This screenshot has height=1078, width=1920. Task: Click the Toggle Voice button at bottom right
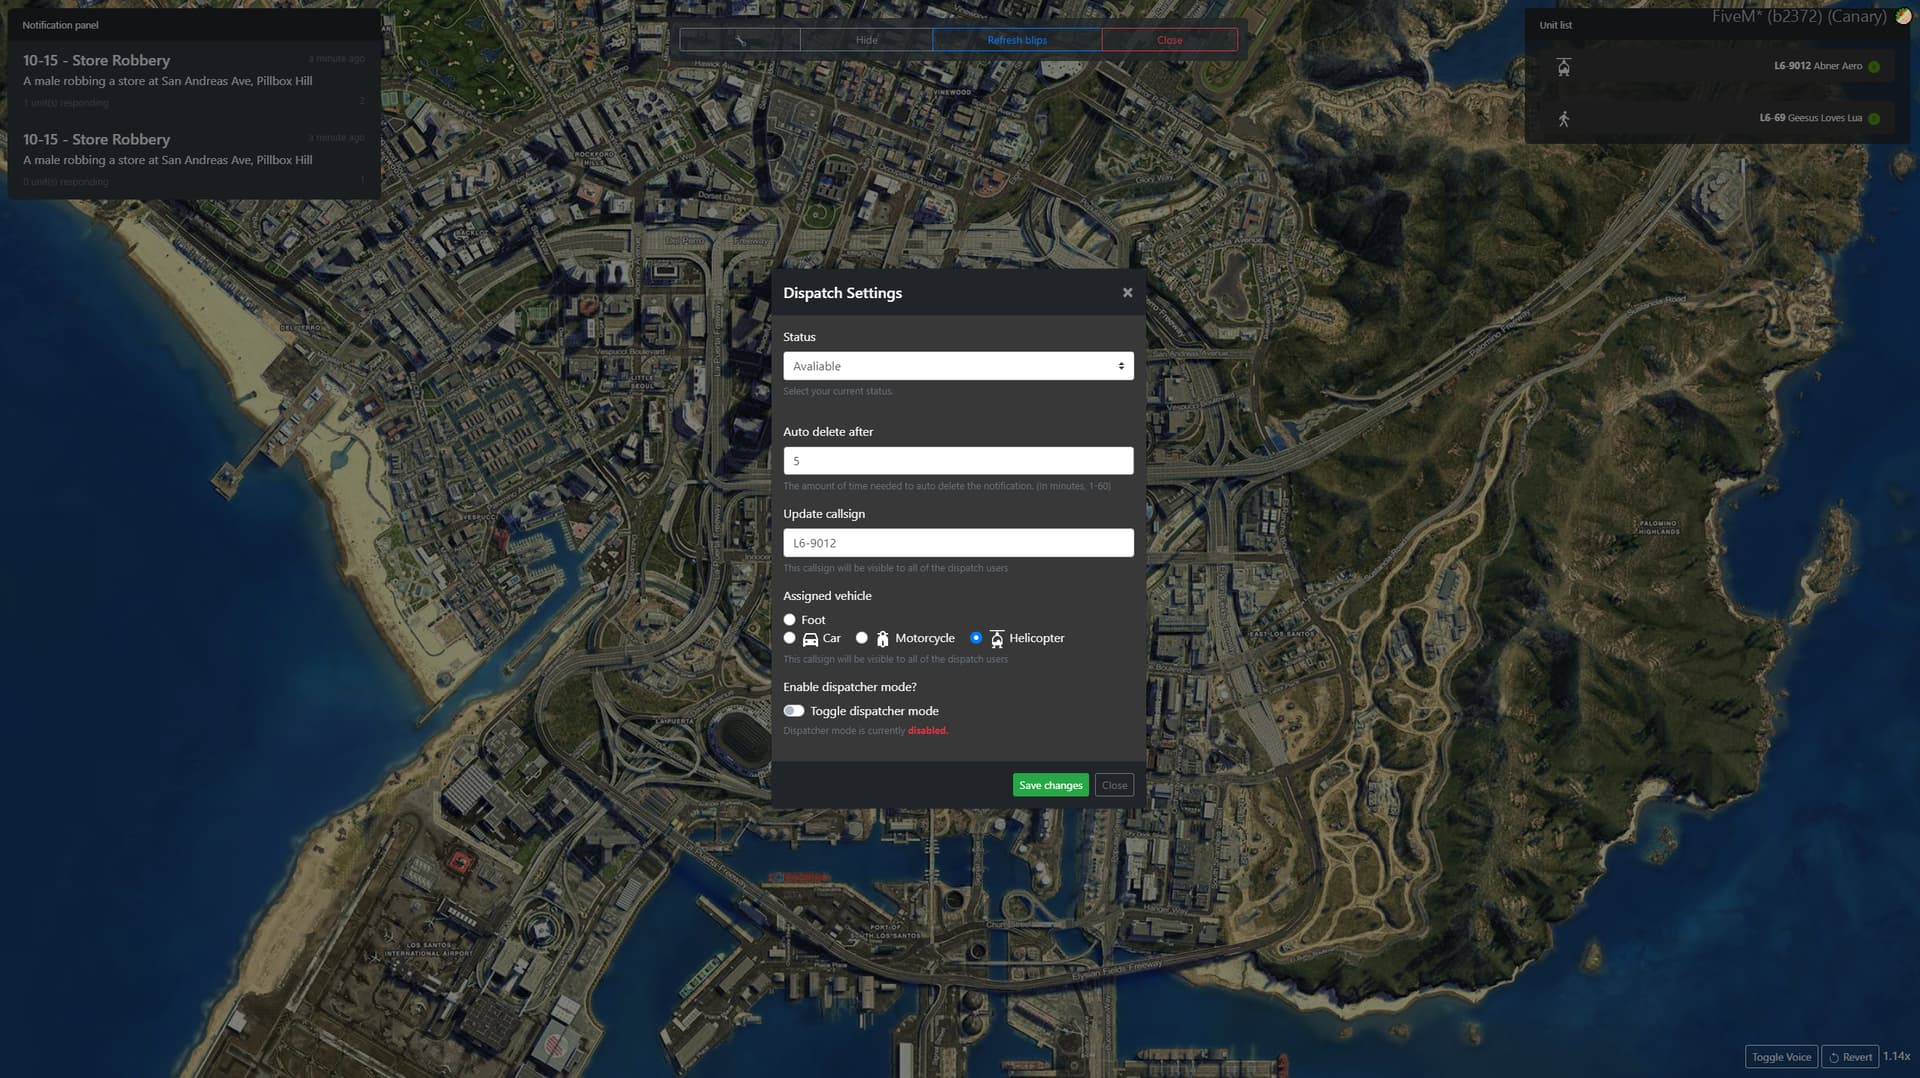[x=1781, y=1056]
